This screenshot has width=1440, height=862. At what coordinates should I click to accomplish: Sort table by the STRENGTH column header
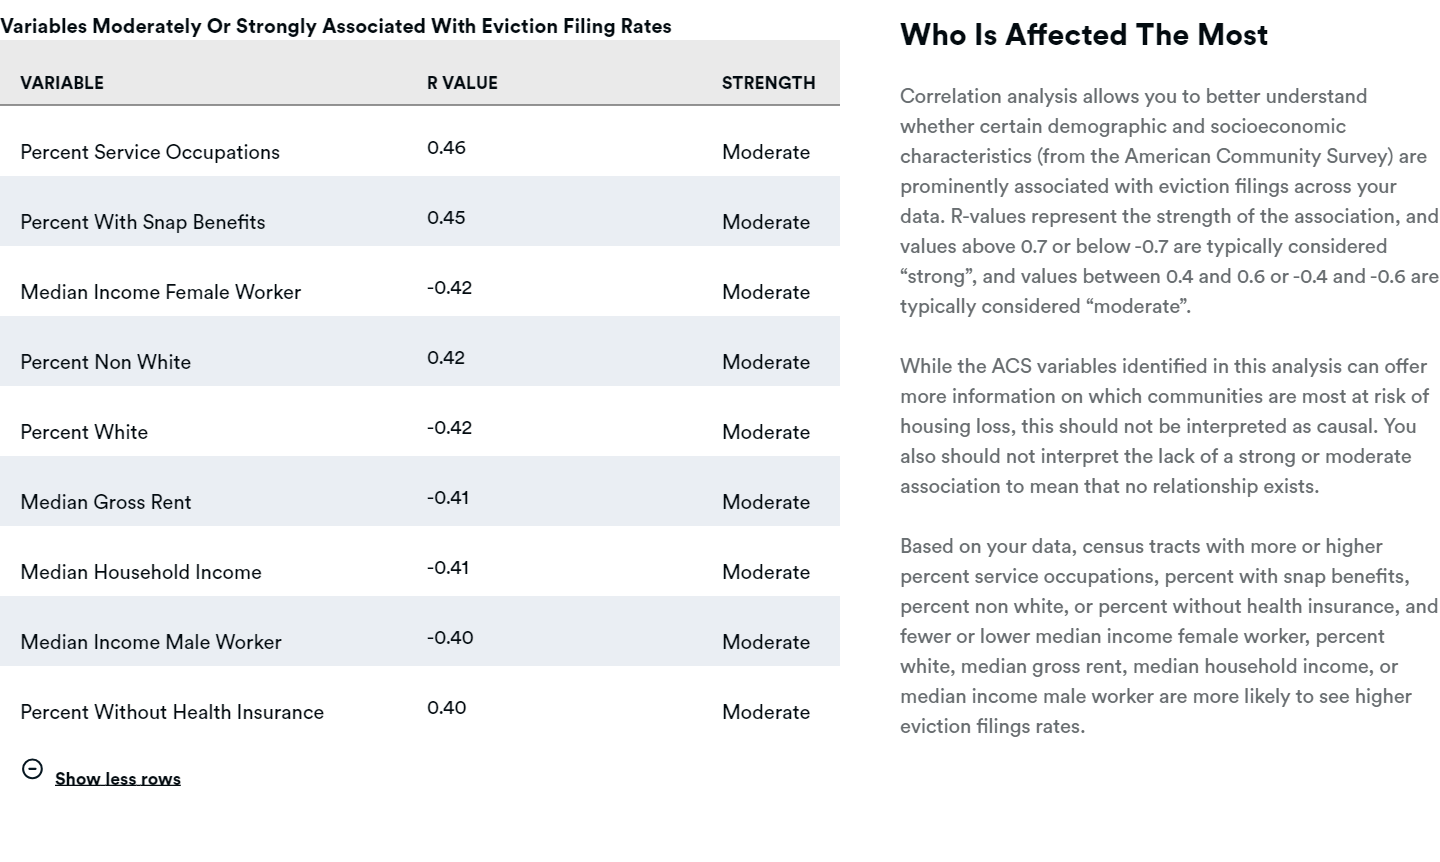768,83
